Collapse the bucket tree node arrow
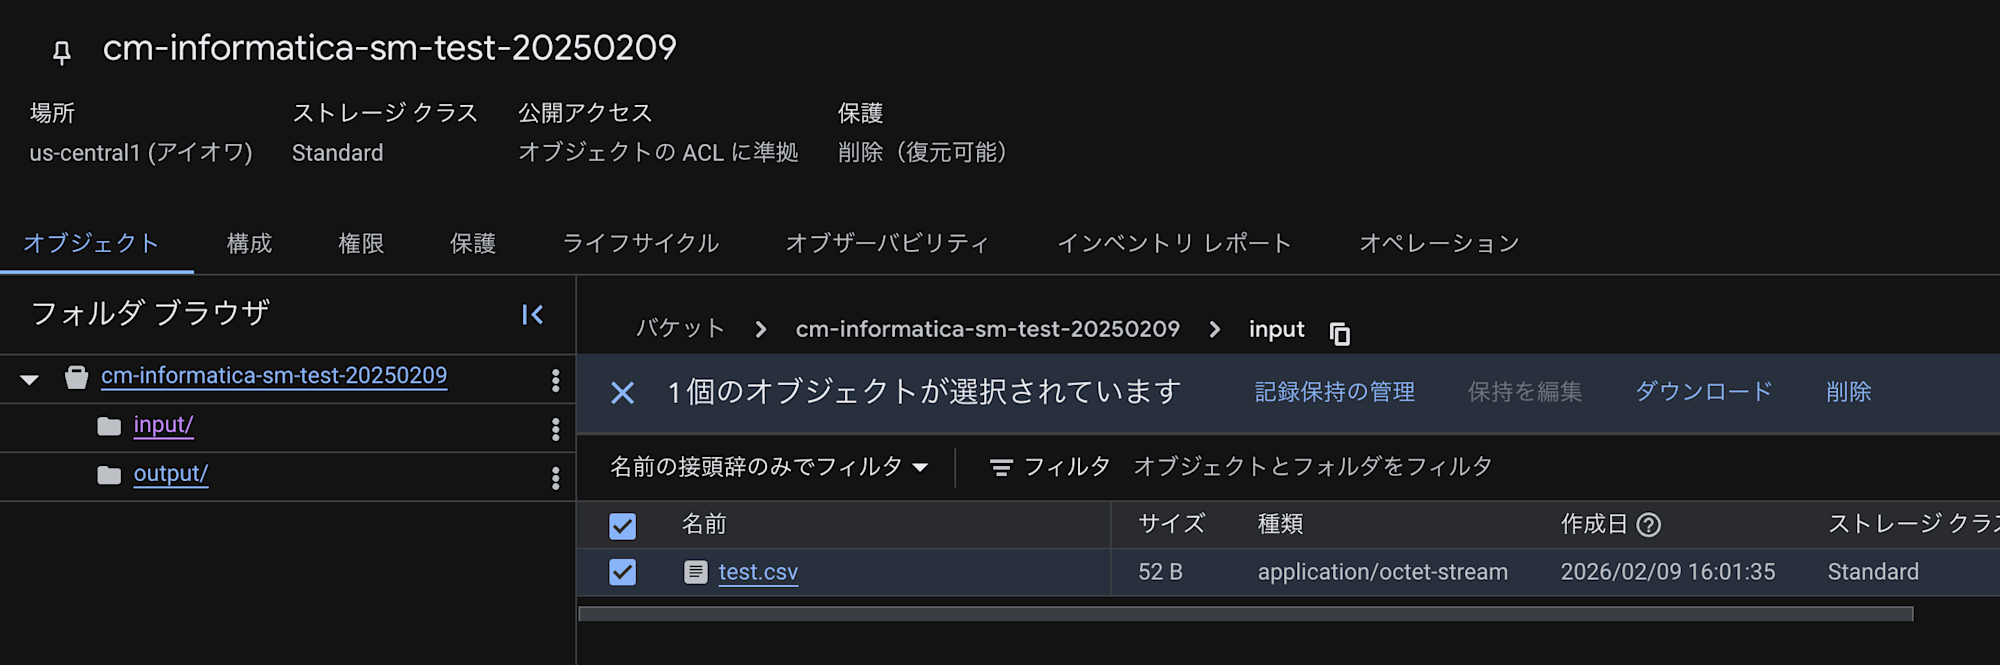Screen dimensions: 2000x665 pos(29,380)
